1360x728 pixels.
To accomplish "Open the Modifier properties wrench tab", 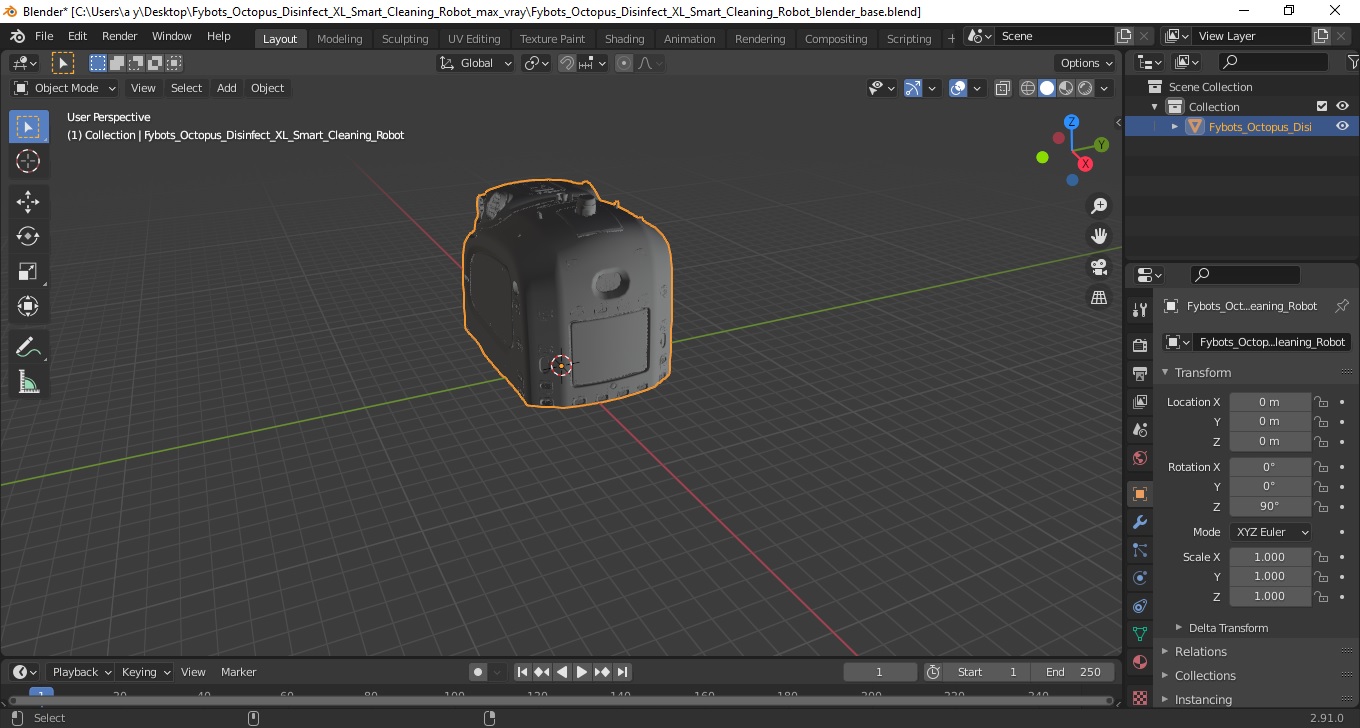I will [1139, 522].
